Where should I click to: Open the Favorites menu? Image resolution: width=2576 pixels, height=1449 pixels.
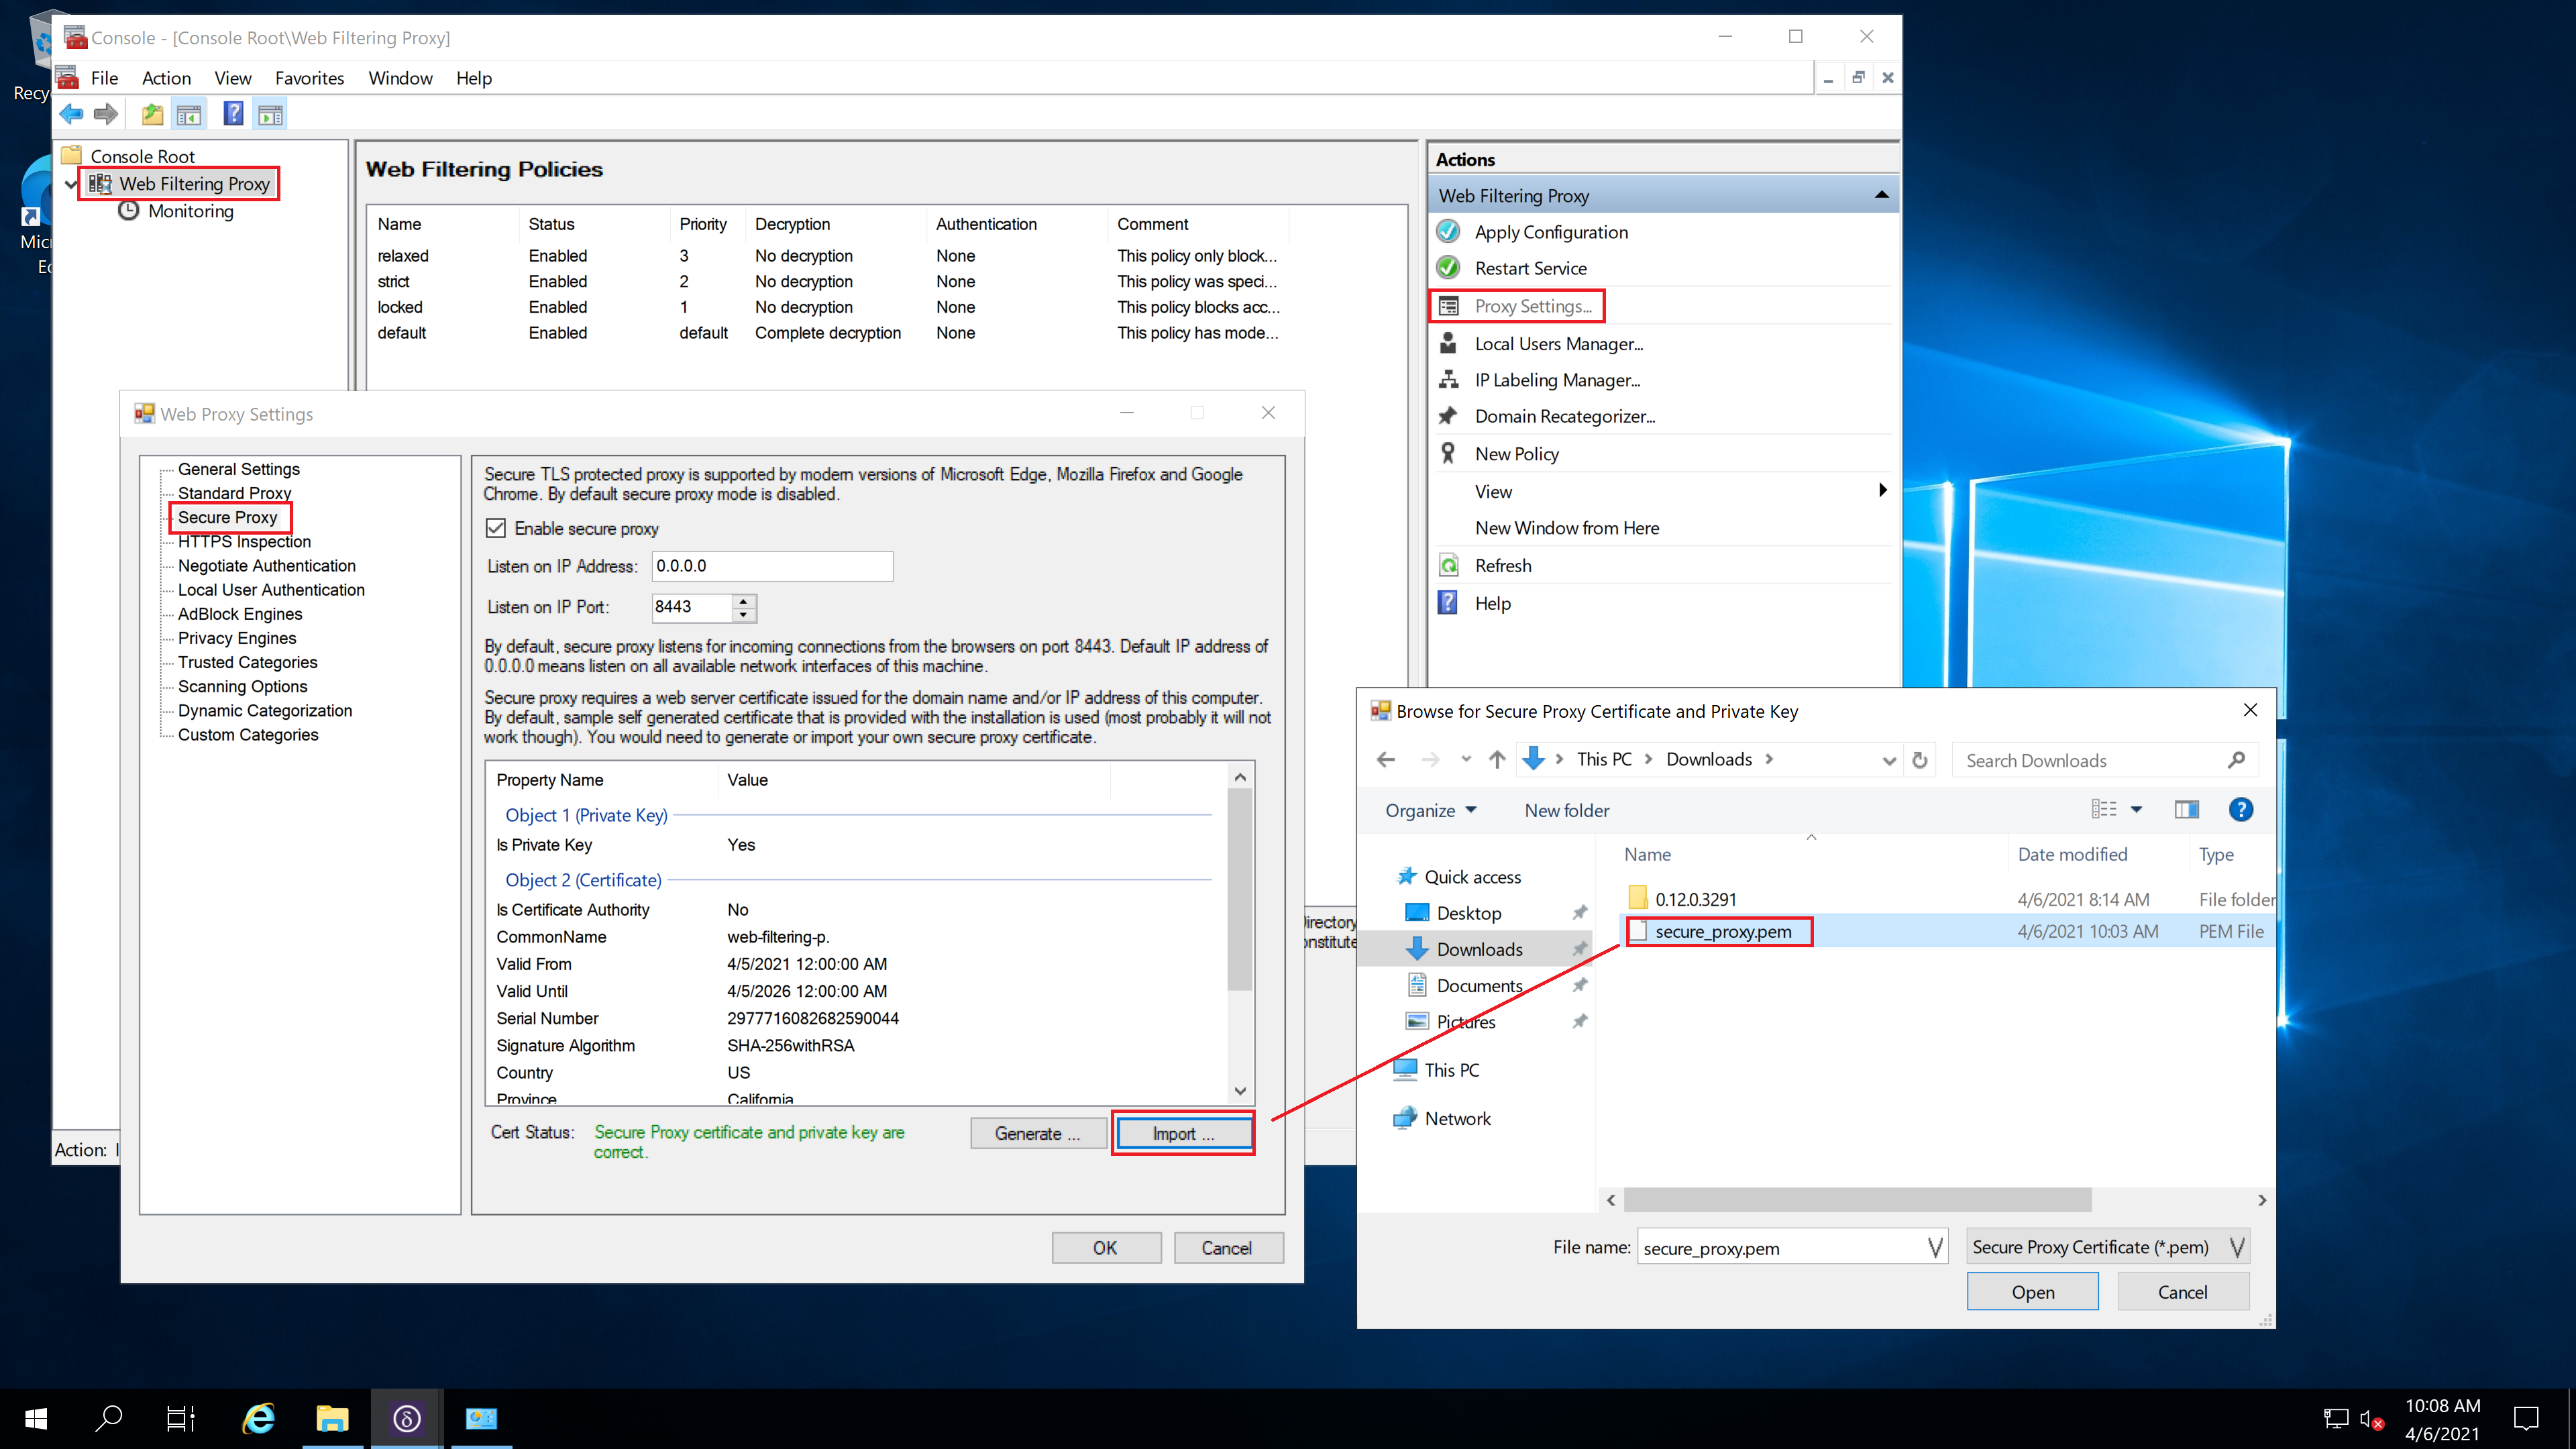pyautogui.click(x=309, y=78)
